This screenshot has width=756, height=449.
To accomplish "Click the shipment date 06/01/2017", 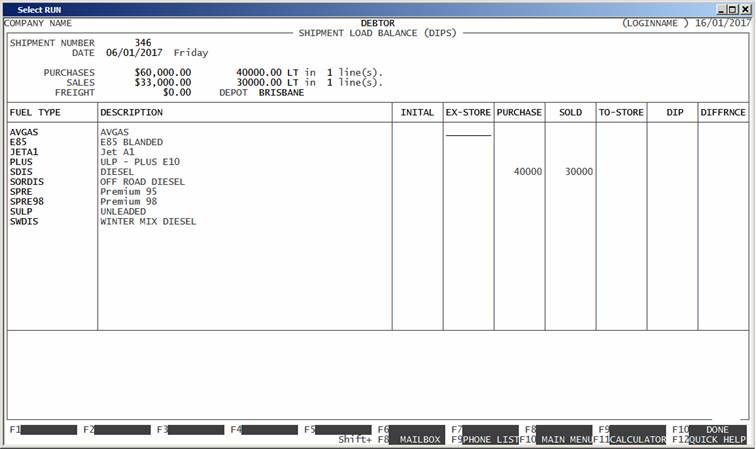I will tap(134, 53).
